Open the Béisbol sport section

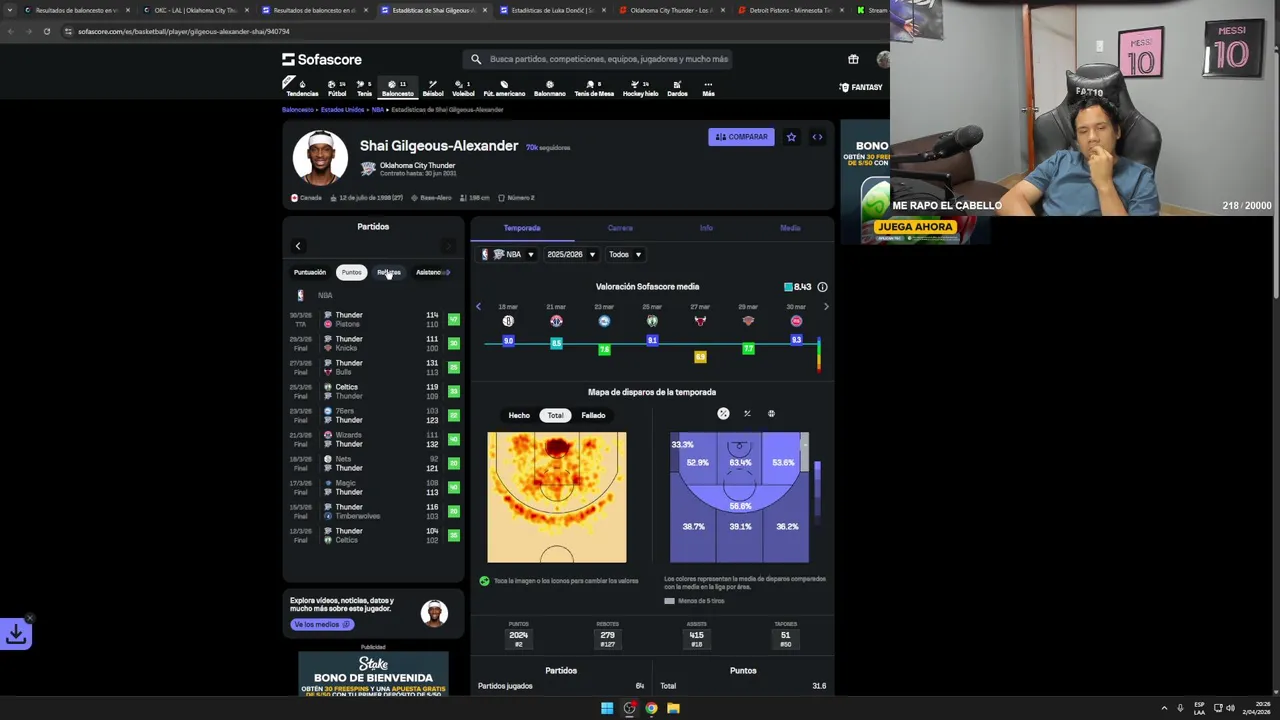coord(433,89)
